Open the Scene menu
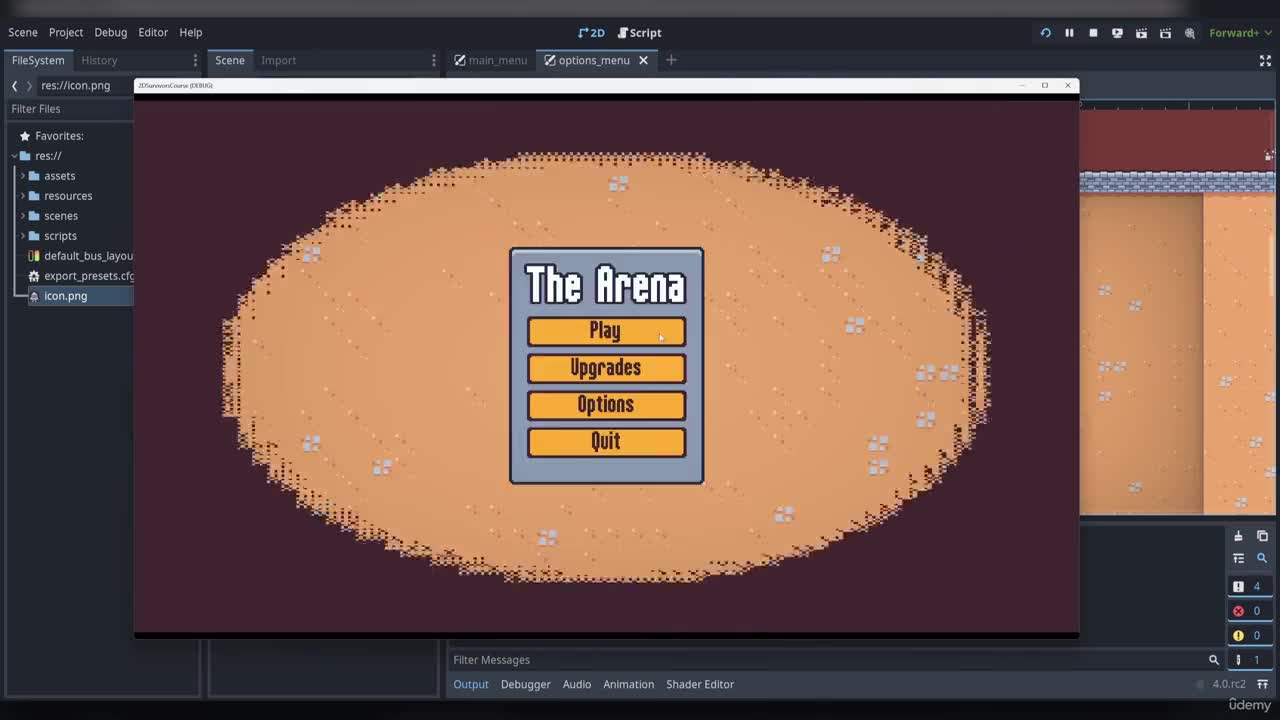This screenshot has width=1280, height=720. click(23, 32)
